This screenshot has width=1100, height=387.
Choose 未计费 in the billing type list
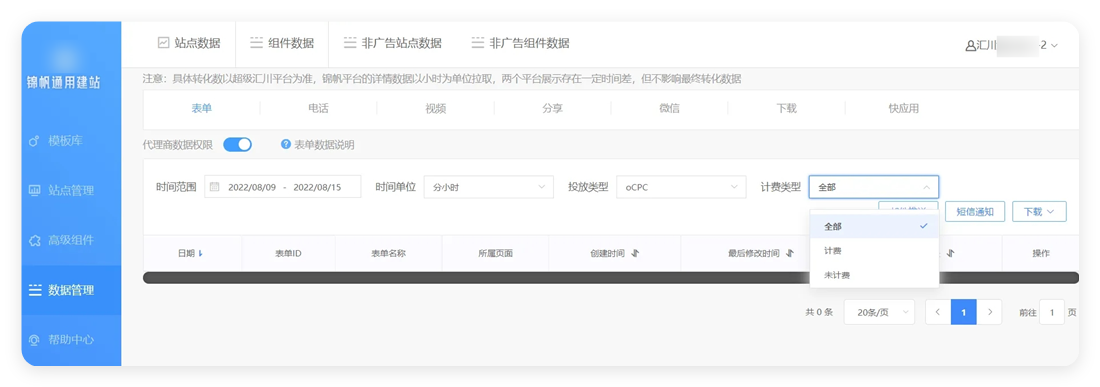point(874,276)
